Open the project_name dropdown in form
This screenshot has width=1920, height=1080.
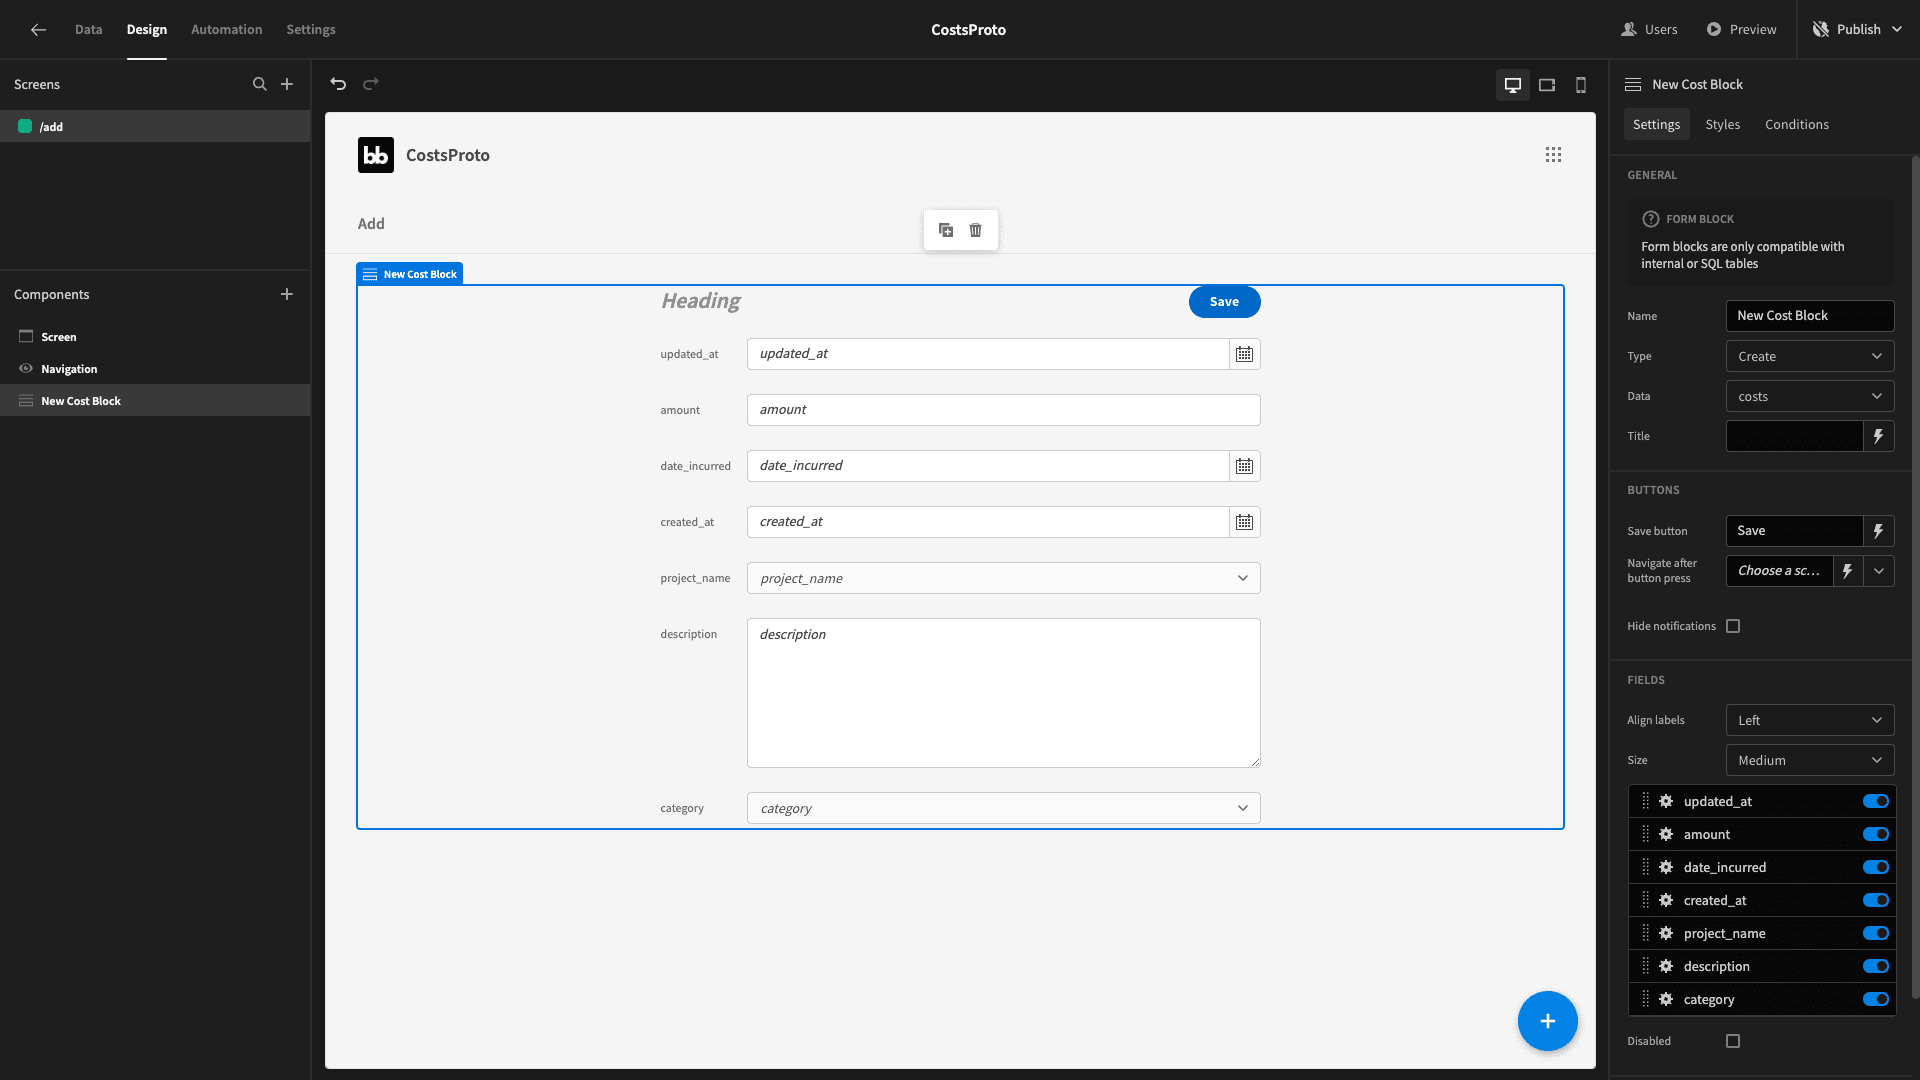[1003, 578]
